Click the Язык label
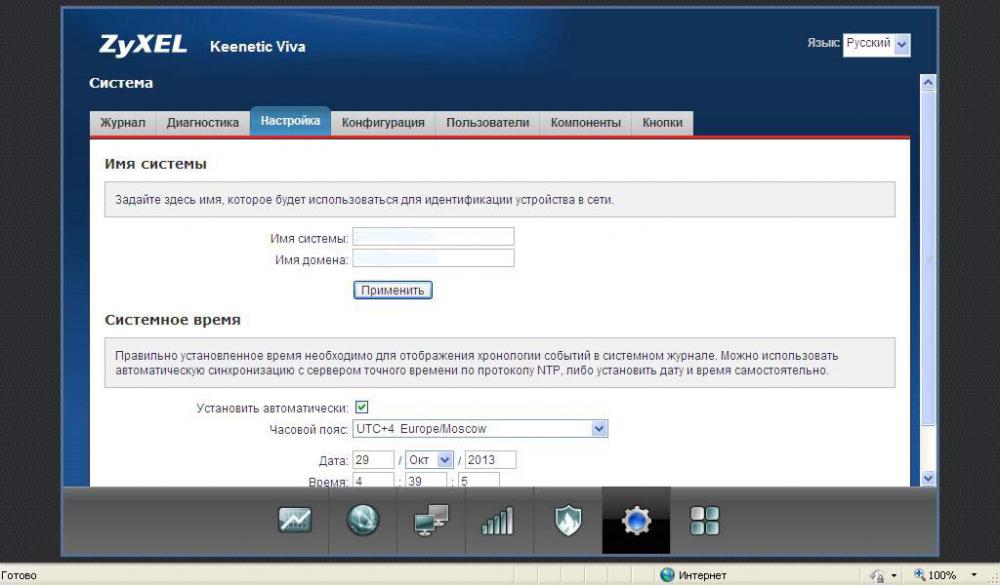Viewport: 1000px width, 585px height. pyautogui.click(x=823, y=43)
